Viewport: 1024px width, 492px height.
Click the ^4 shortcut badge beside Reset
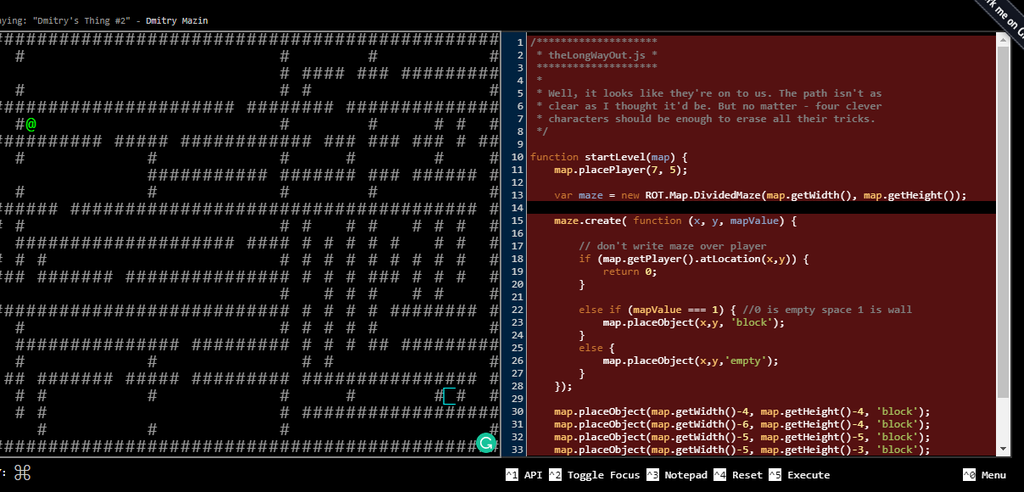coord(720,475)
